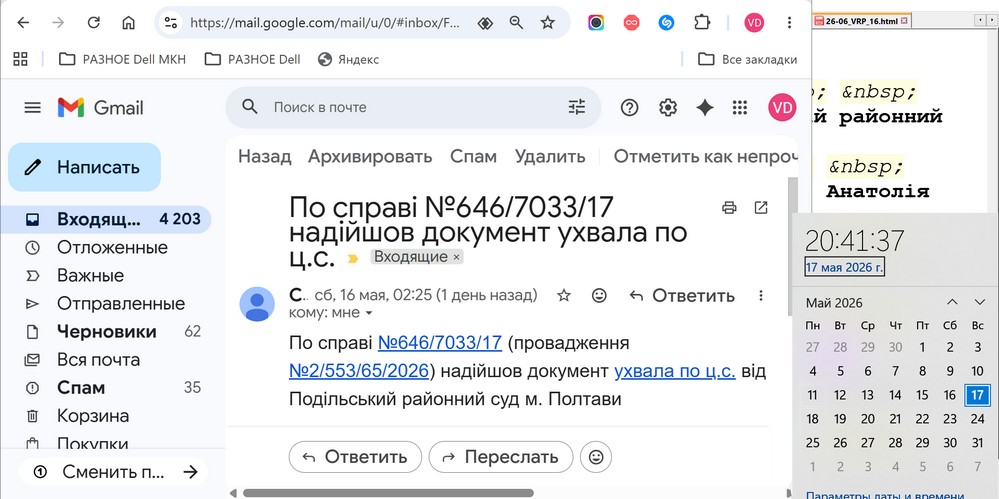Screen dimensions: 999x499
Task: Open Google apps grid icon
Action: (740, 108)
